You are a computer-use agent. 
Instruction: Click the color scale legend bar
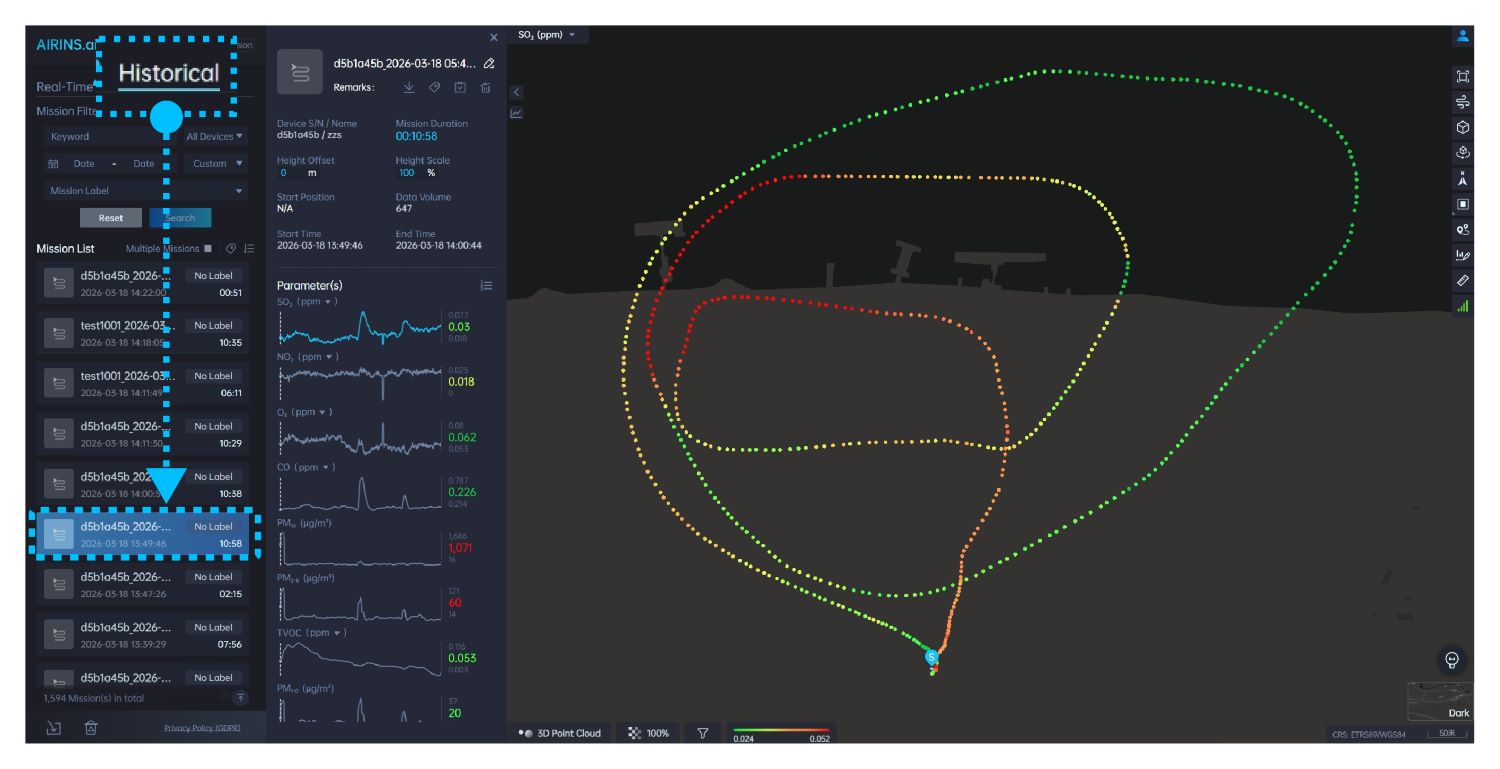point(780,733)
